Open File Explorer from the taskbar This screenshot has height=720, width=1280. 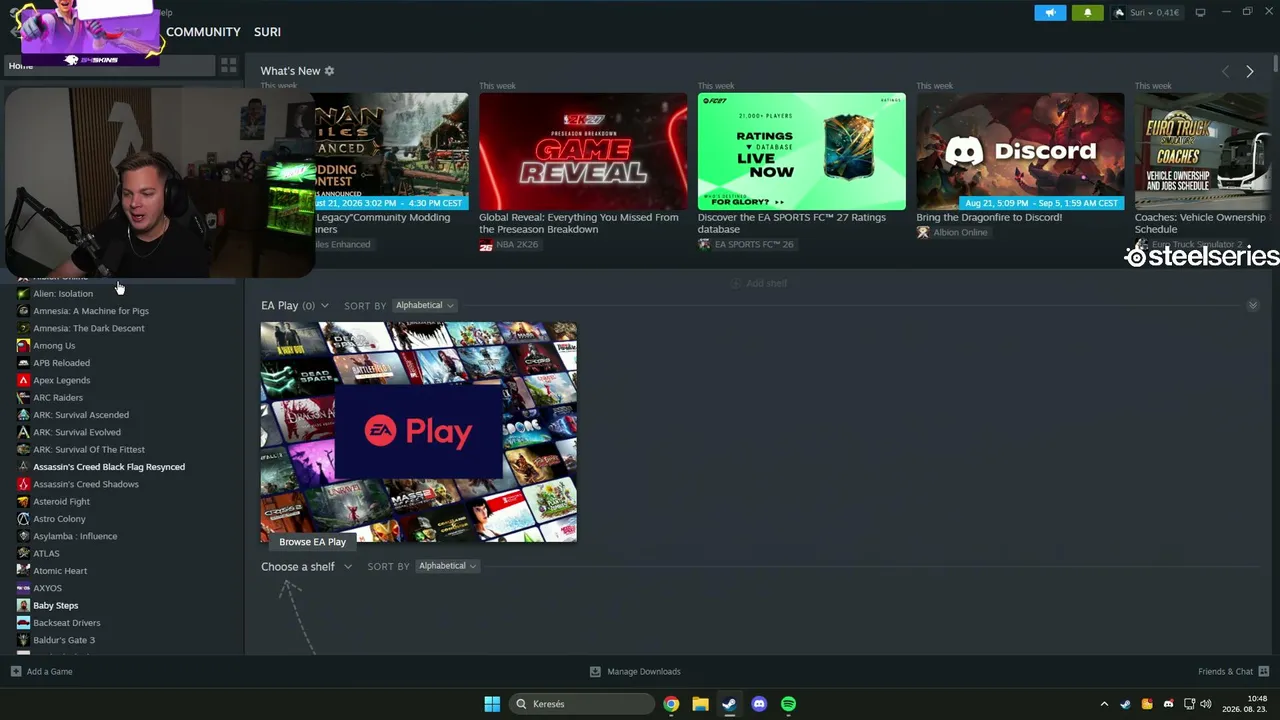(700, 704)
